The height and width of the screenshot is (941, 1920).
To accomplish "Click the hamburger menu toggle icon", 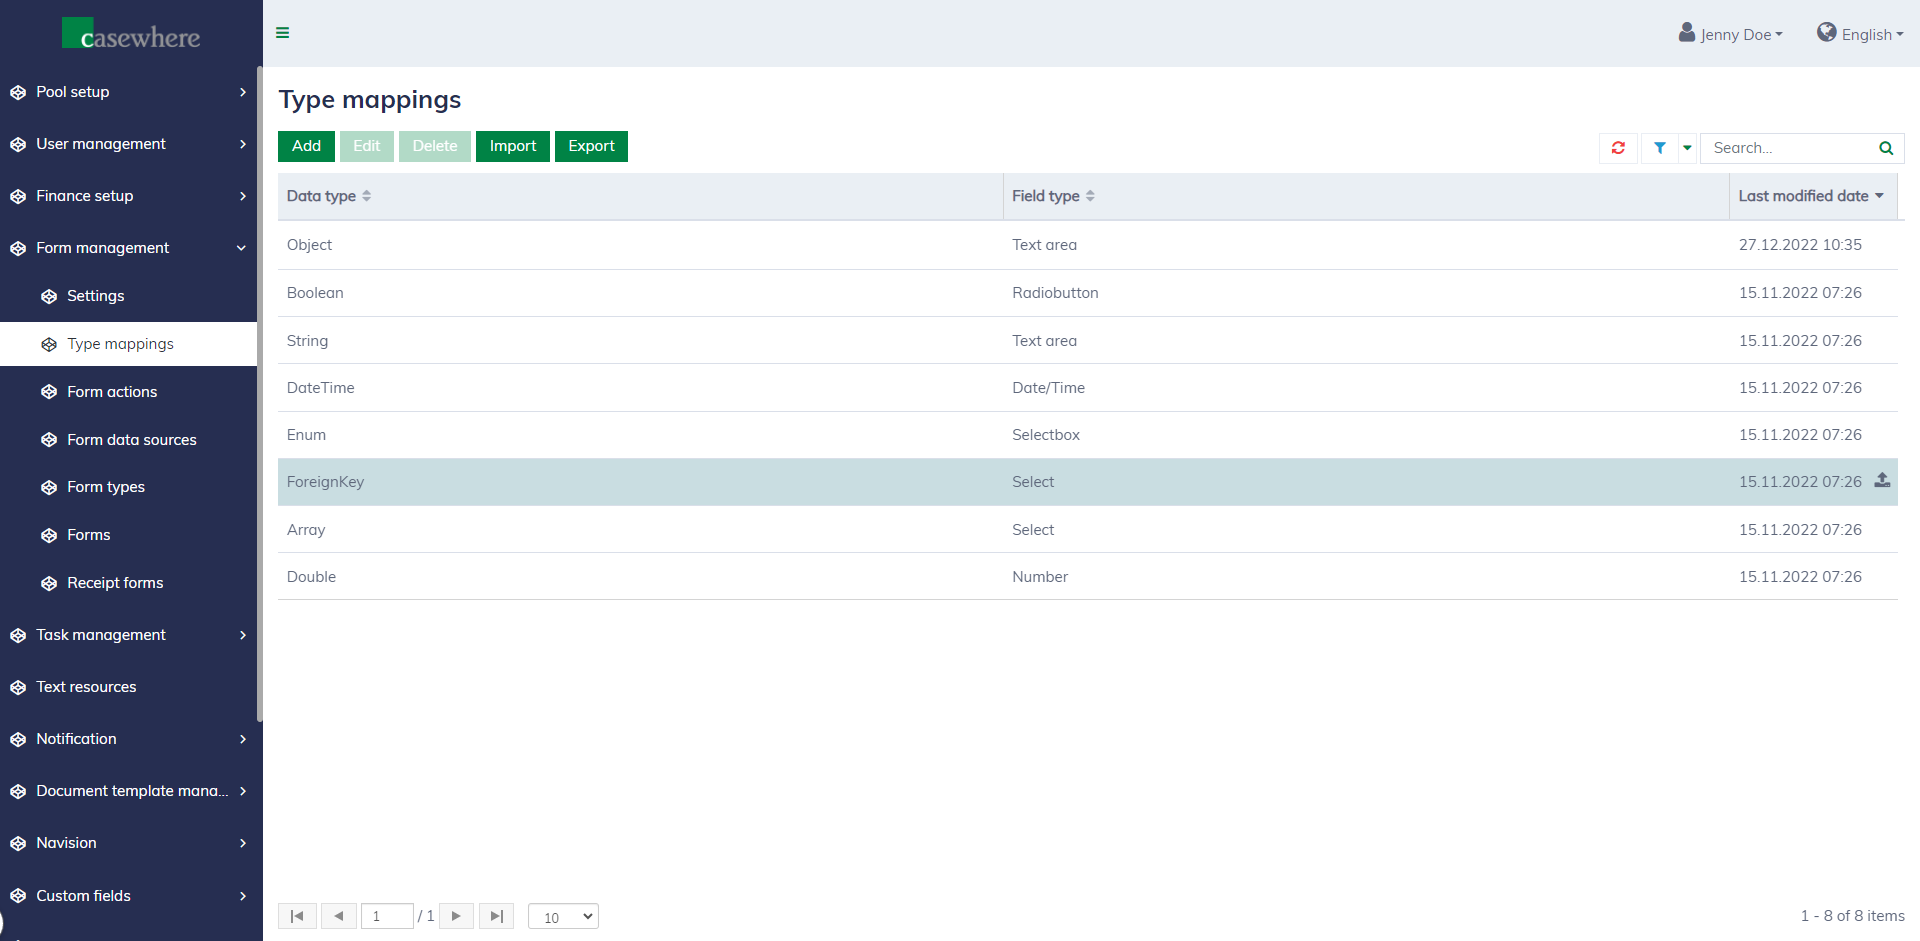I will click(283, 33).
